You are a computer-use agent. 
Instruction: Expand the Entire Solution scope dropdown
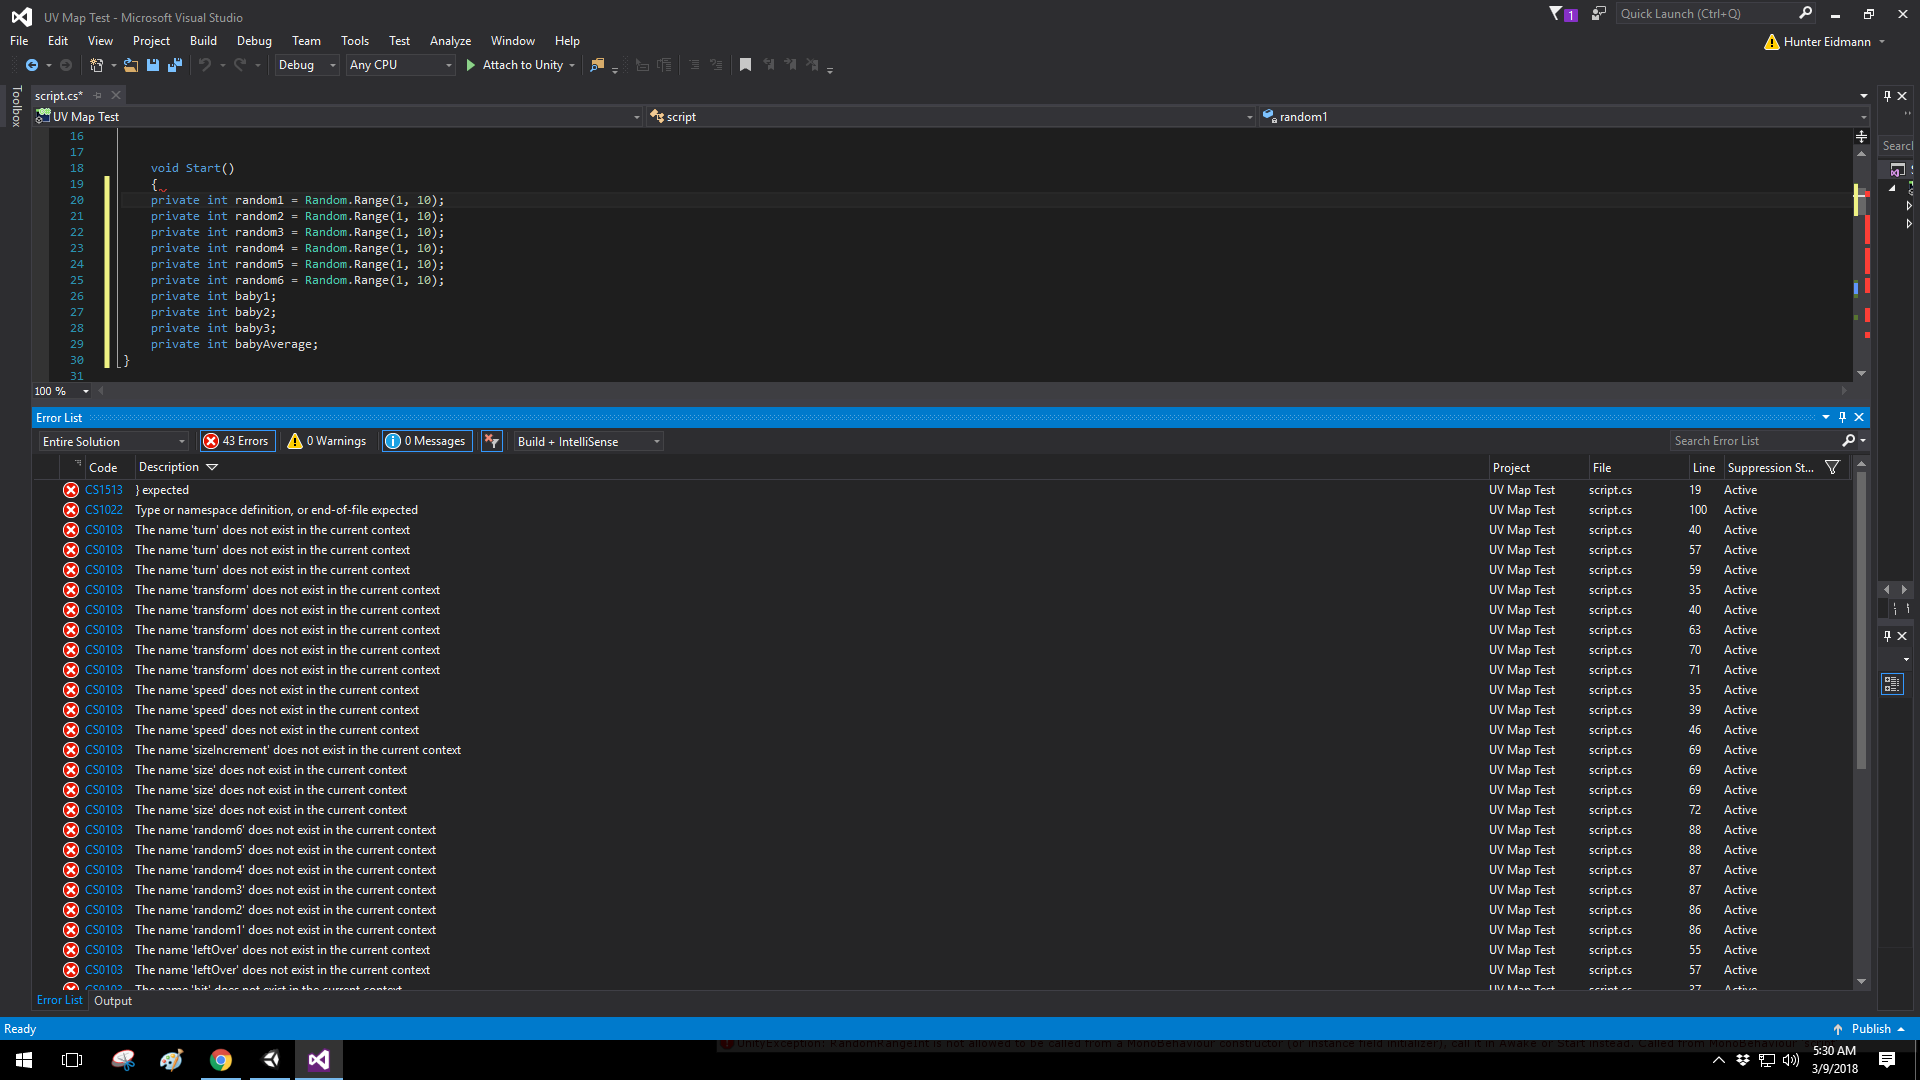[114, 441]
